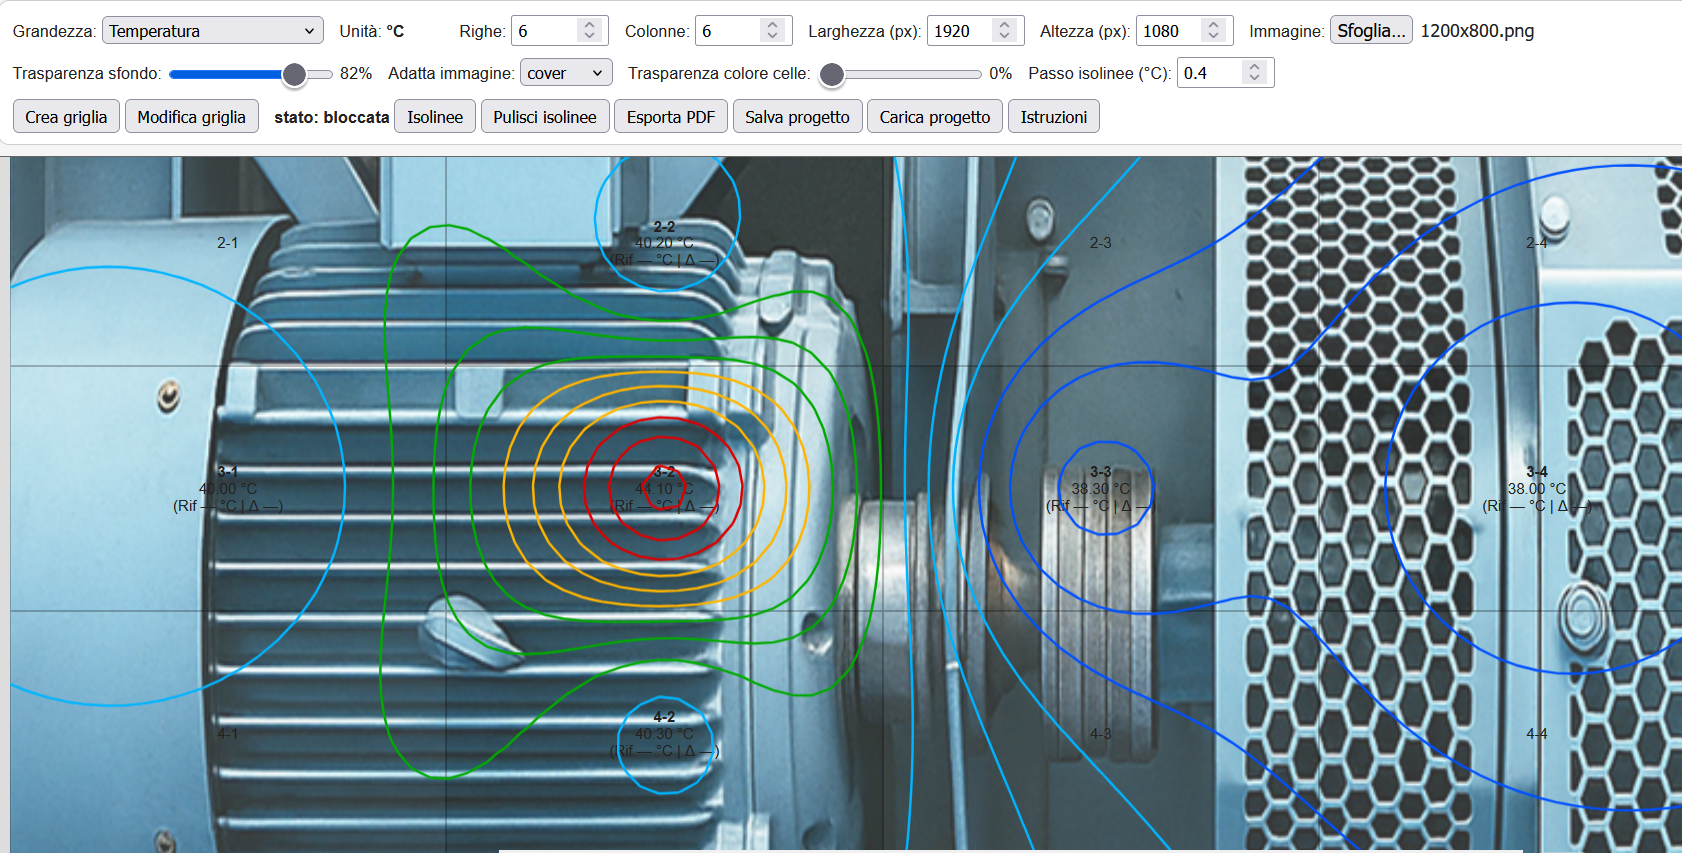Increase Passo isolinee with up arrow
Screen dimensions: 1682x853
tap(1255, 67)
